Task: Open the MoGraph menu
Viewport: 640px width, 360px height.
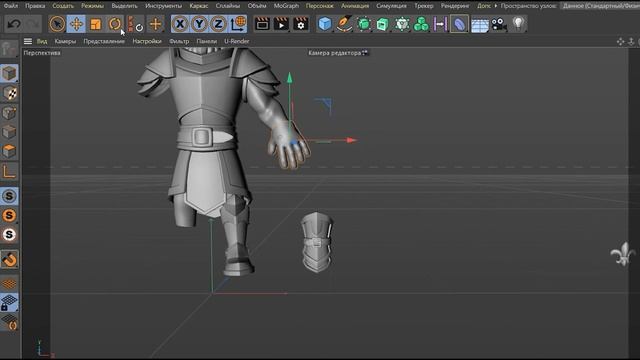Action: (x=286, y=6)
